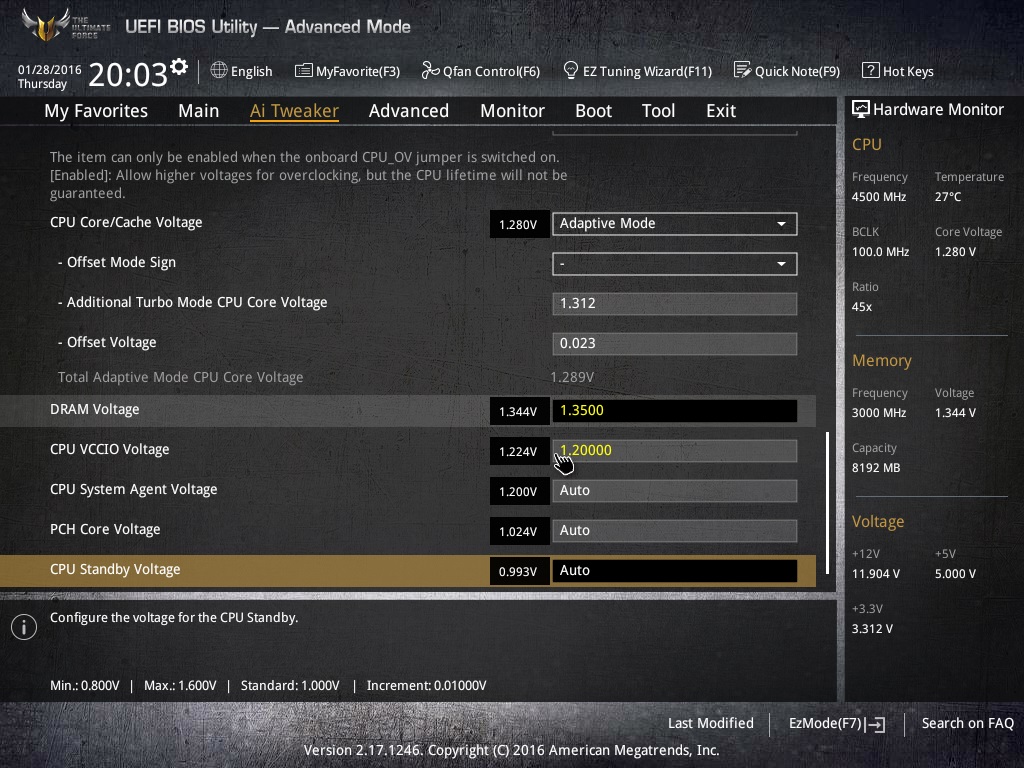Click the CPU Standby Voltage Auto field
Image resolution: width=1024 pixels, height=768 pixels.
point(675,571)
